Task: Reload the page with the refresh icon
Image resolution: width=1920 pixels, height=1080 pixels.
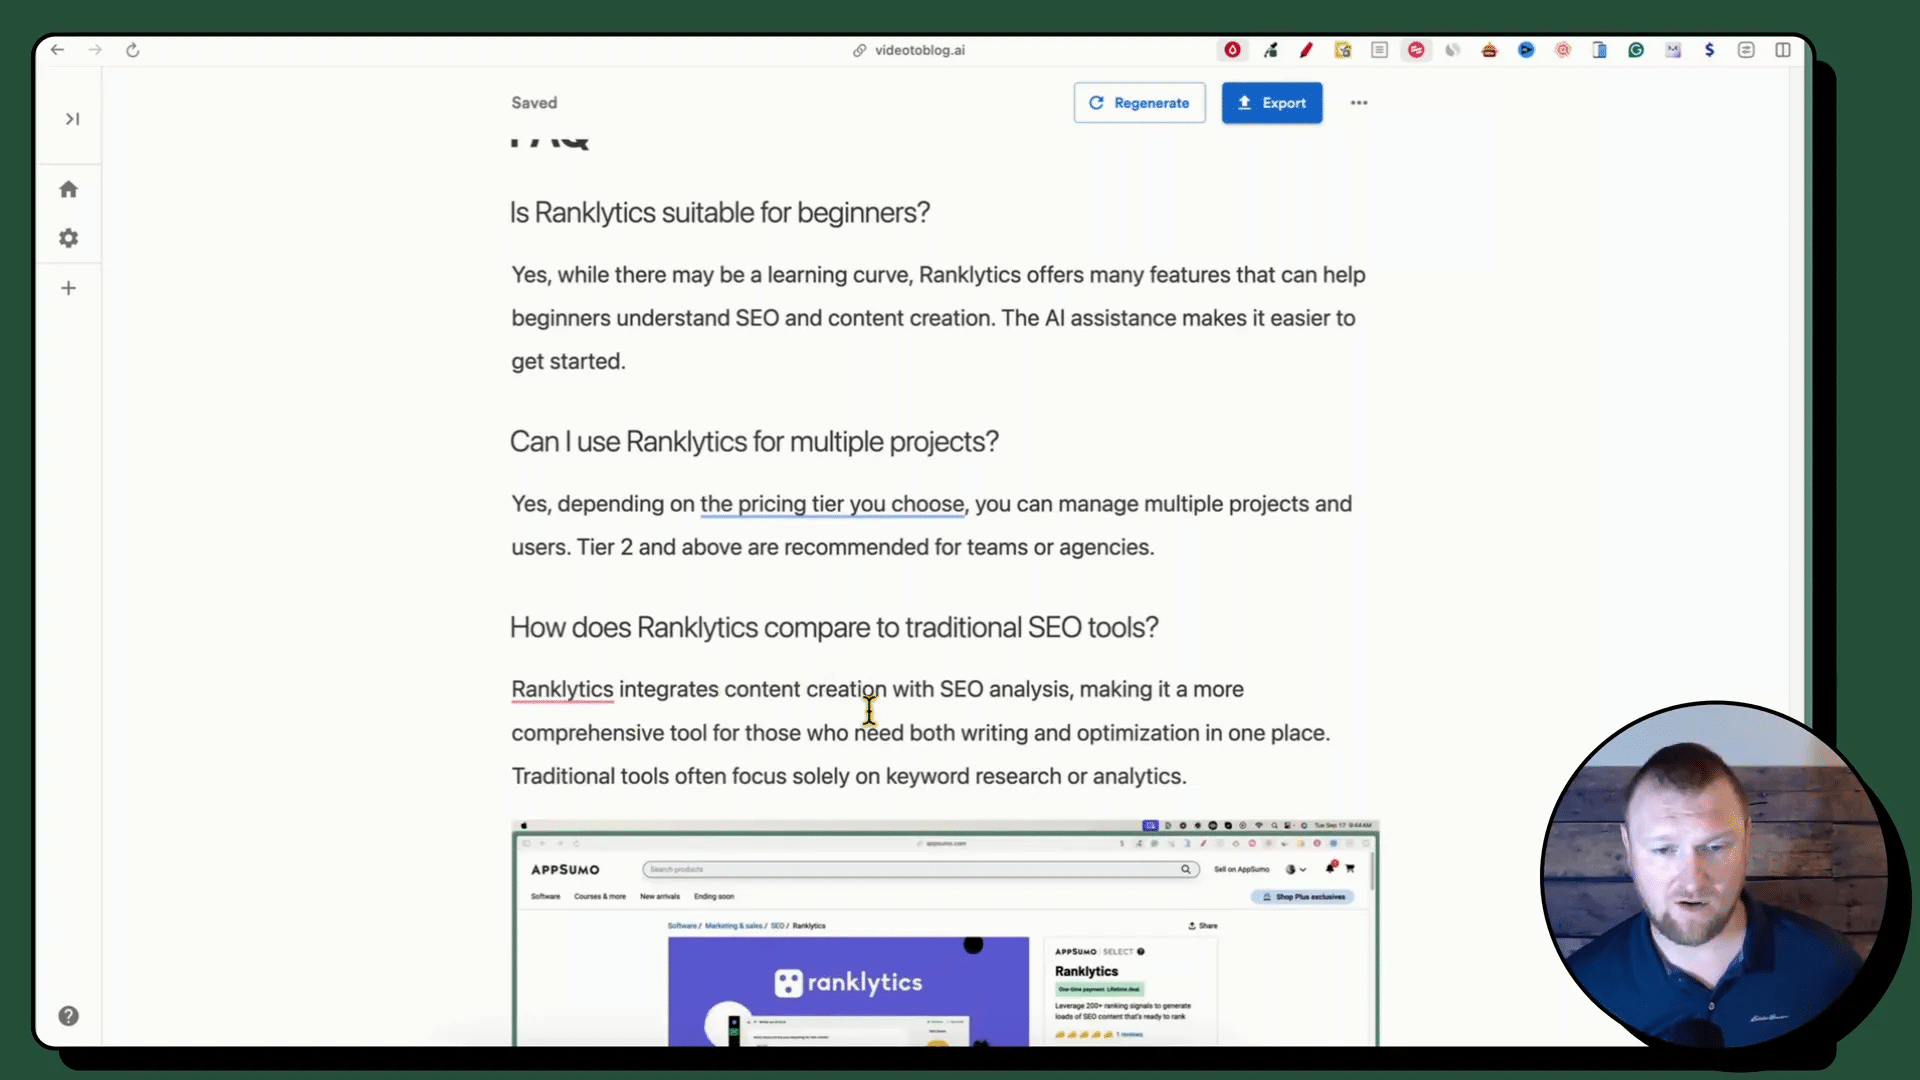Action: (x=132, y=50)
